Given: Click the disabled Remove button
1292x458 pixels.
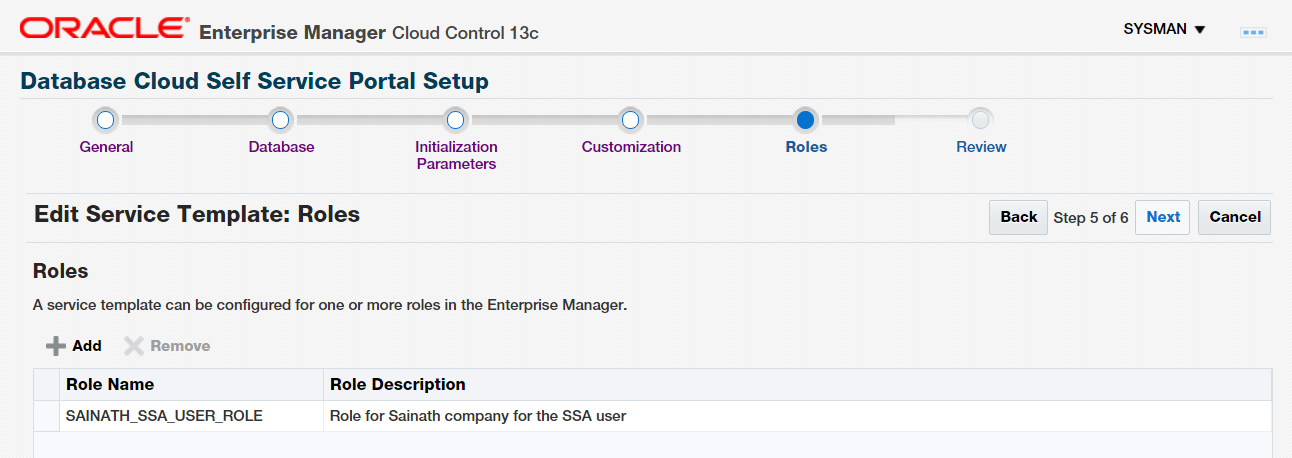Looking at the screenshot, I should [x=167, y=346].
